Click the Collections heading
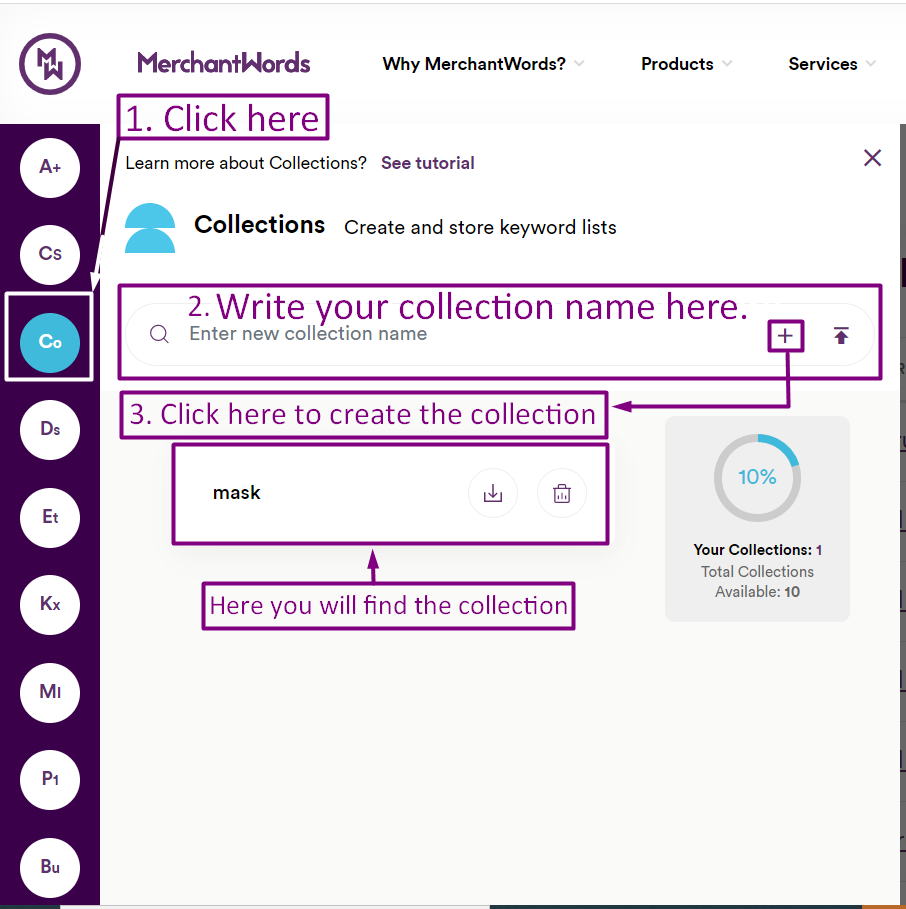 260,224
